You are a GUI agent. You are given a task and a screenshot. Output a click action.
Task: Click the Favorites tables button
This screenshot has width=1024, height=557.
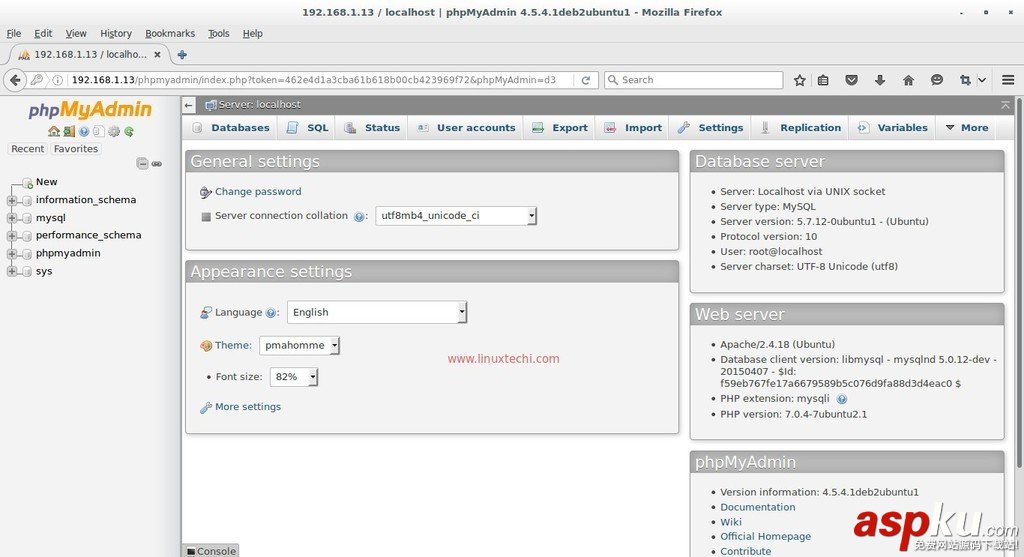tap(76, 149)
